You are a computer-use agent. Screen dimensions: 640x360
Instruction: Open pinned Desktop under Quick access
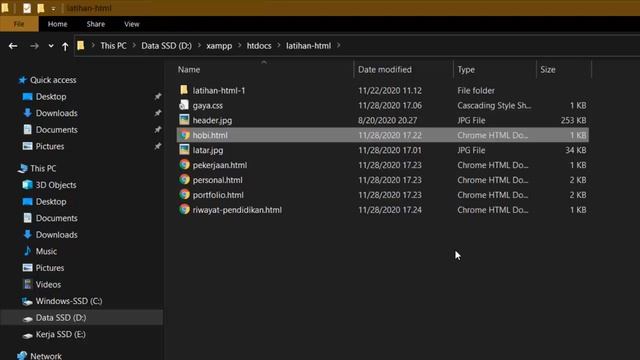point(51,97)
